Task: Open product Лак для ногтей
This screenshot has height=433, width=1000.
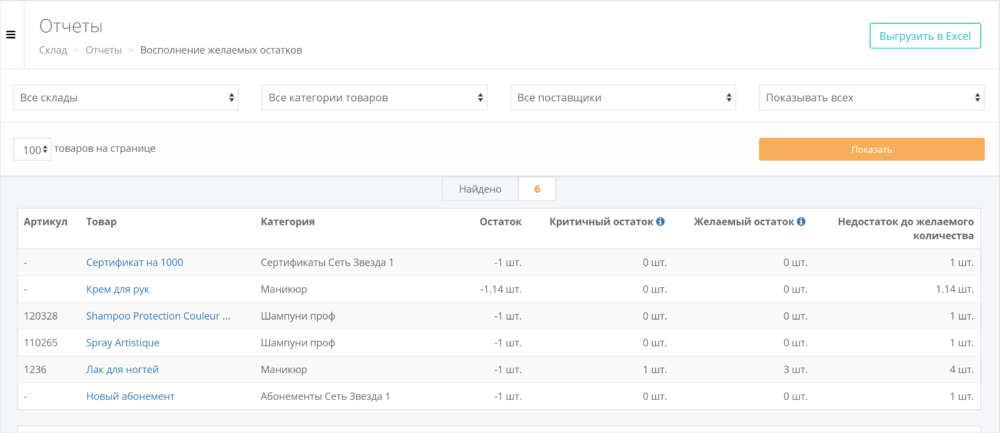Action: click(x=122, y=369)
